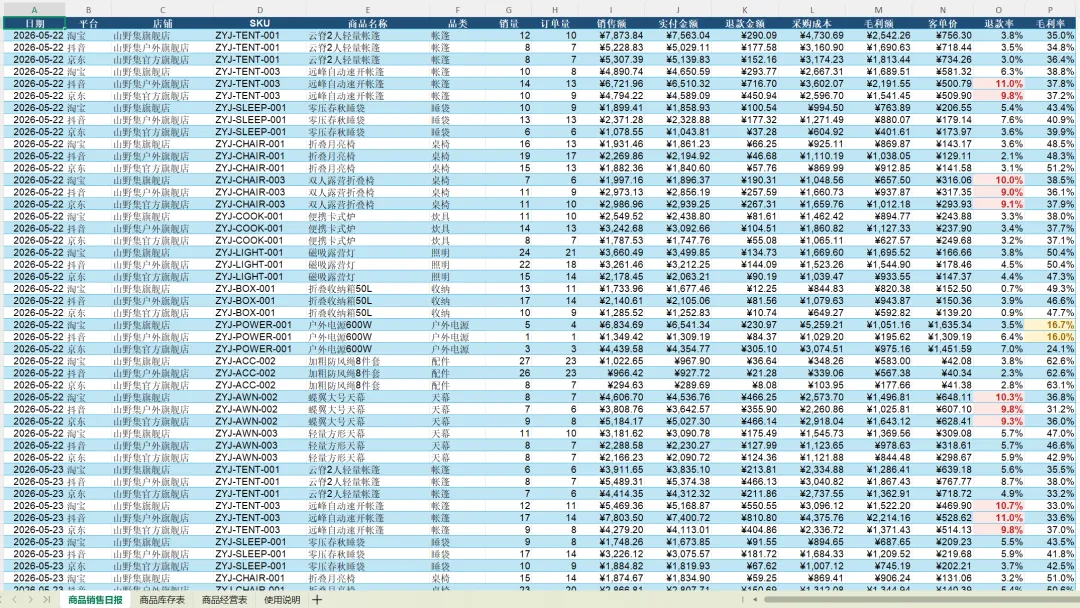Click the first red 11.0% refund rate cell

pos(999,83)
